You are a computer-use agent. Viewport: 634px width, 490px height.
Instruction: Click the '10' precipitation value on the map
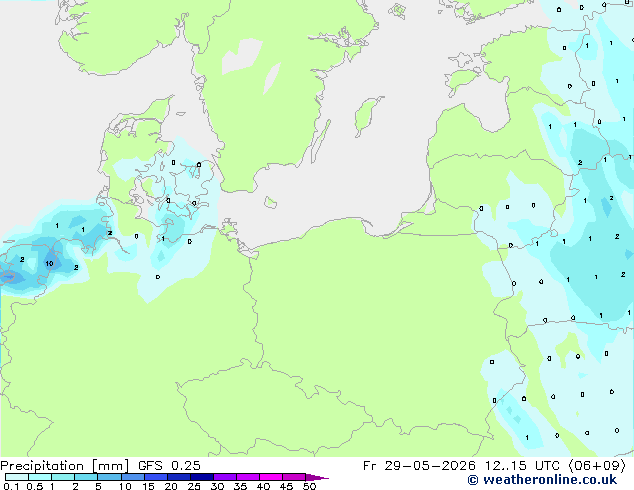49,264
